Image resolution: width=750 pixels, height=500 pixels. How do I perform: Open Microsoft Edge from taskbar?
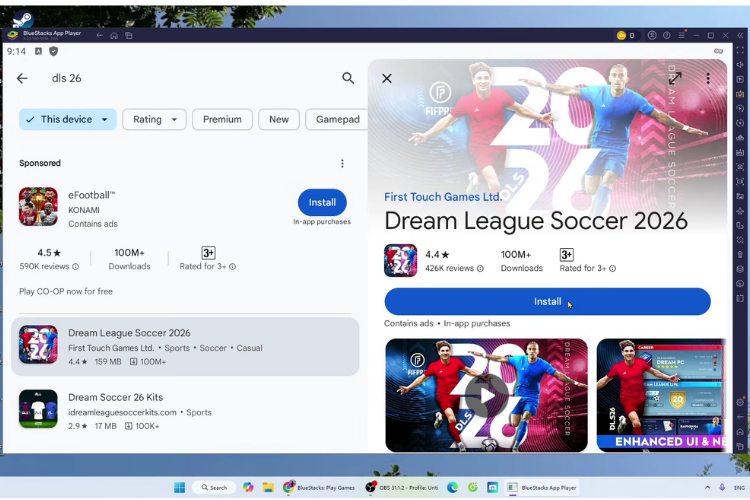click(x=452, y=488)
